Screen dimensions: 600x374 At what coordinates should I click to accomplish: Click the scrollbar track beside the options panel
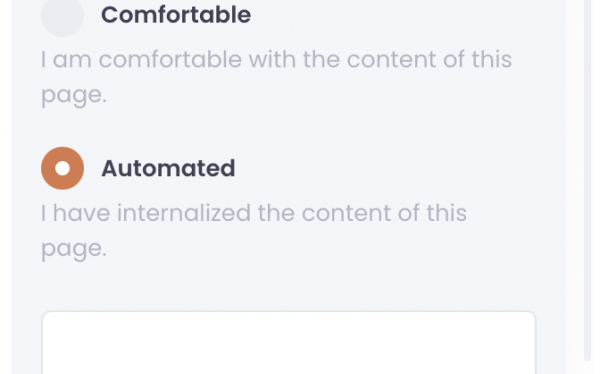point(587,180)
